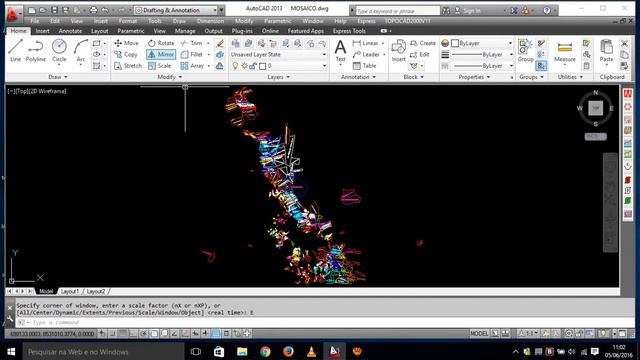Click the command line input field
Screen dimensions: 640x360
pyautogui.click(x=322, y=322)
